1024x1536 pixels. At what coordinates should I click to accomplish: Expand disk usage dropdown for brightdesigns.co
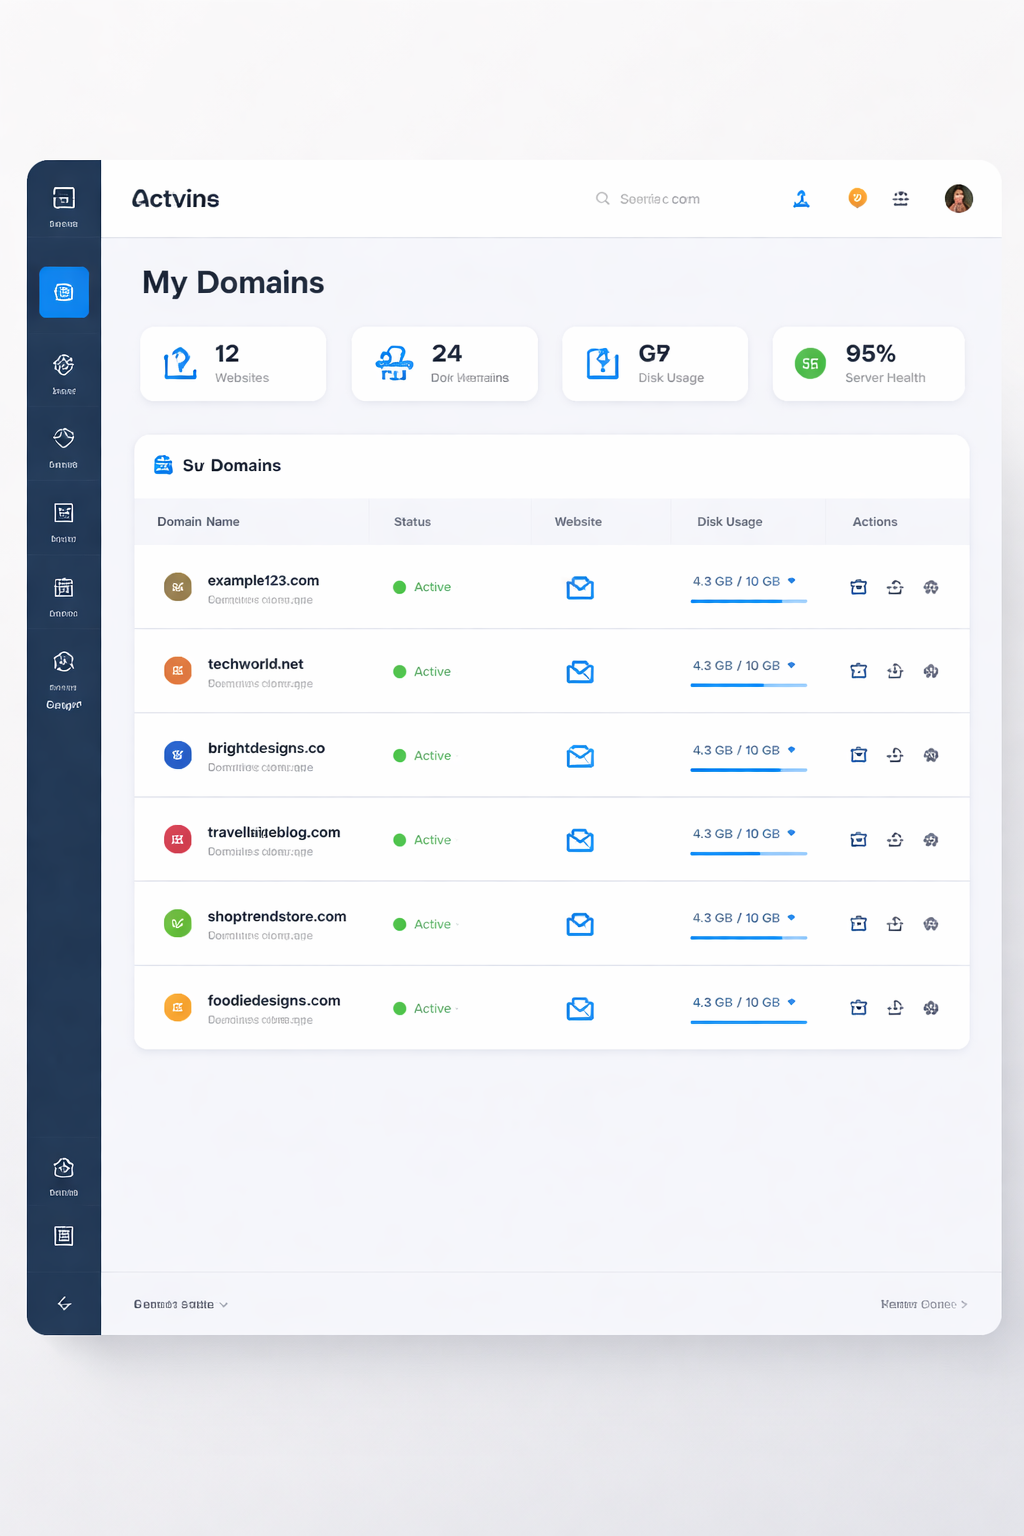point(791,749)
